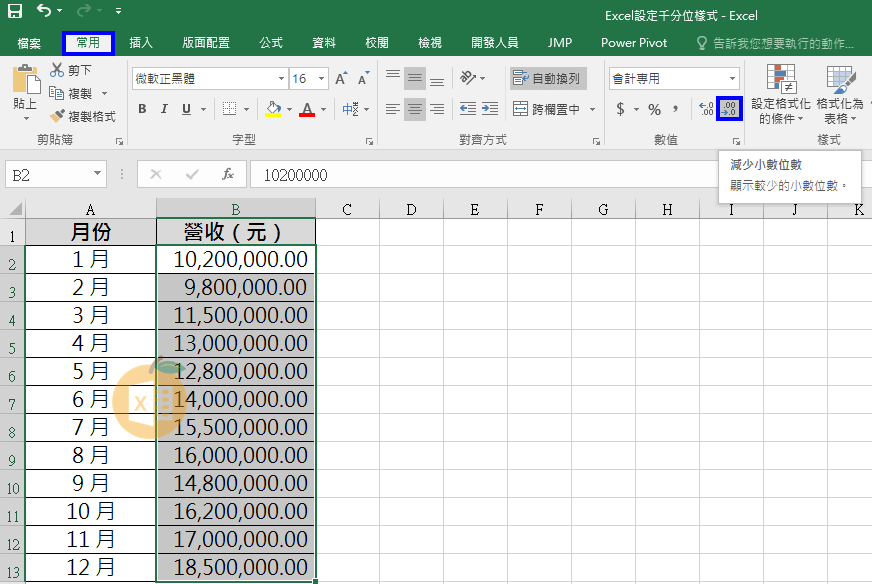Expand the number format dropdown 會計專用

(732, 78)
